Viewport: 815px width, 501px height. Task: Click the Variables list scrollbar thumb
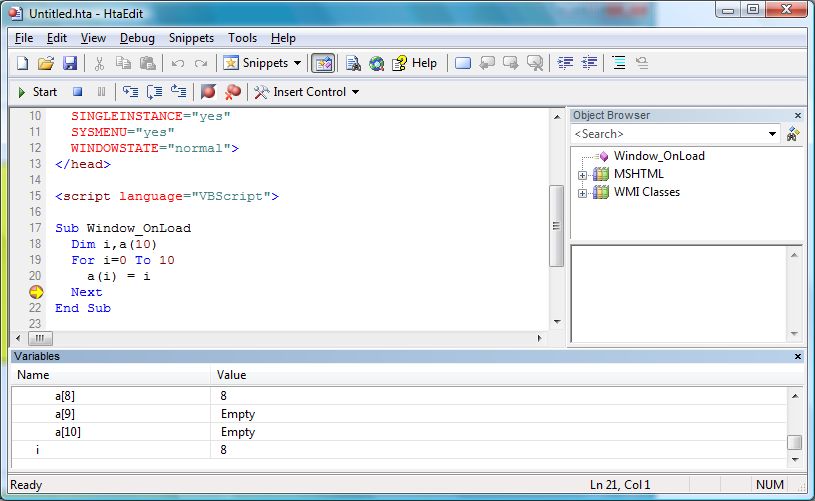[794, 442]
